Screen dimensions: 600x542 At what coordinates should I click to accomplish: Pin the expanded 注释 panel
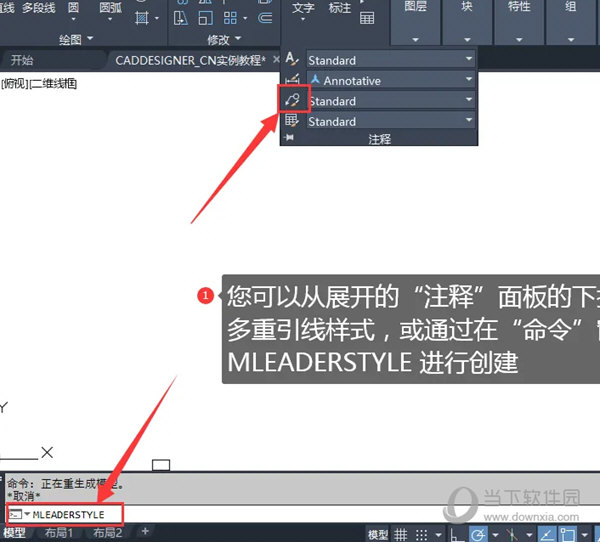click(x=289, y=137)
